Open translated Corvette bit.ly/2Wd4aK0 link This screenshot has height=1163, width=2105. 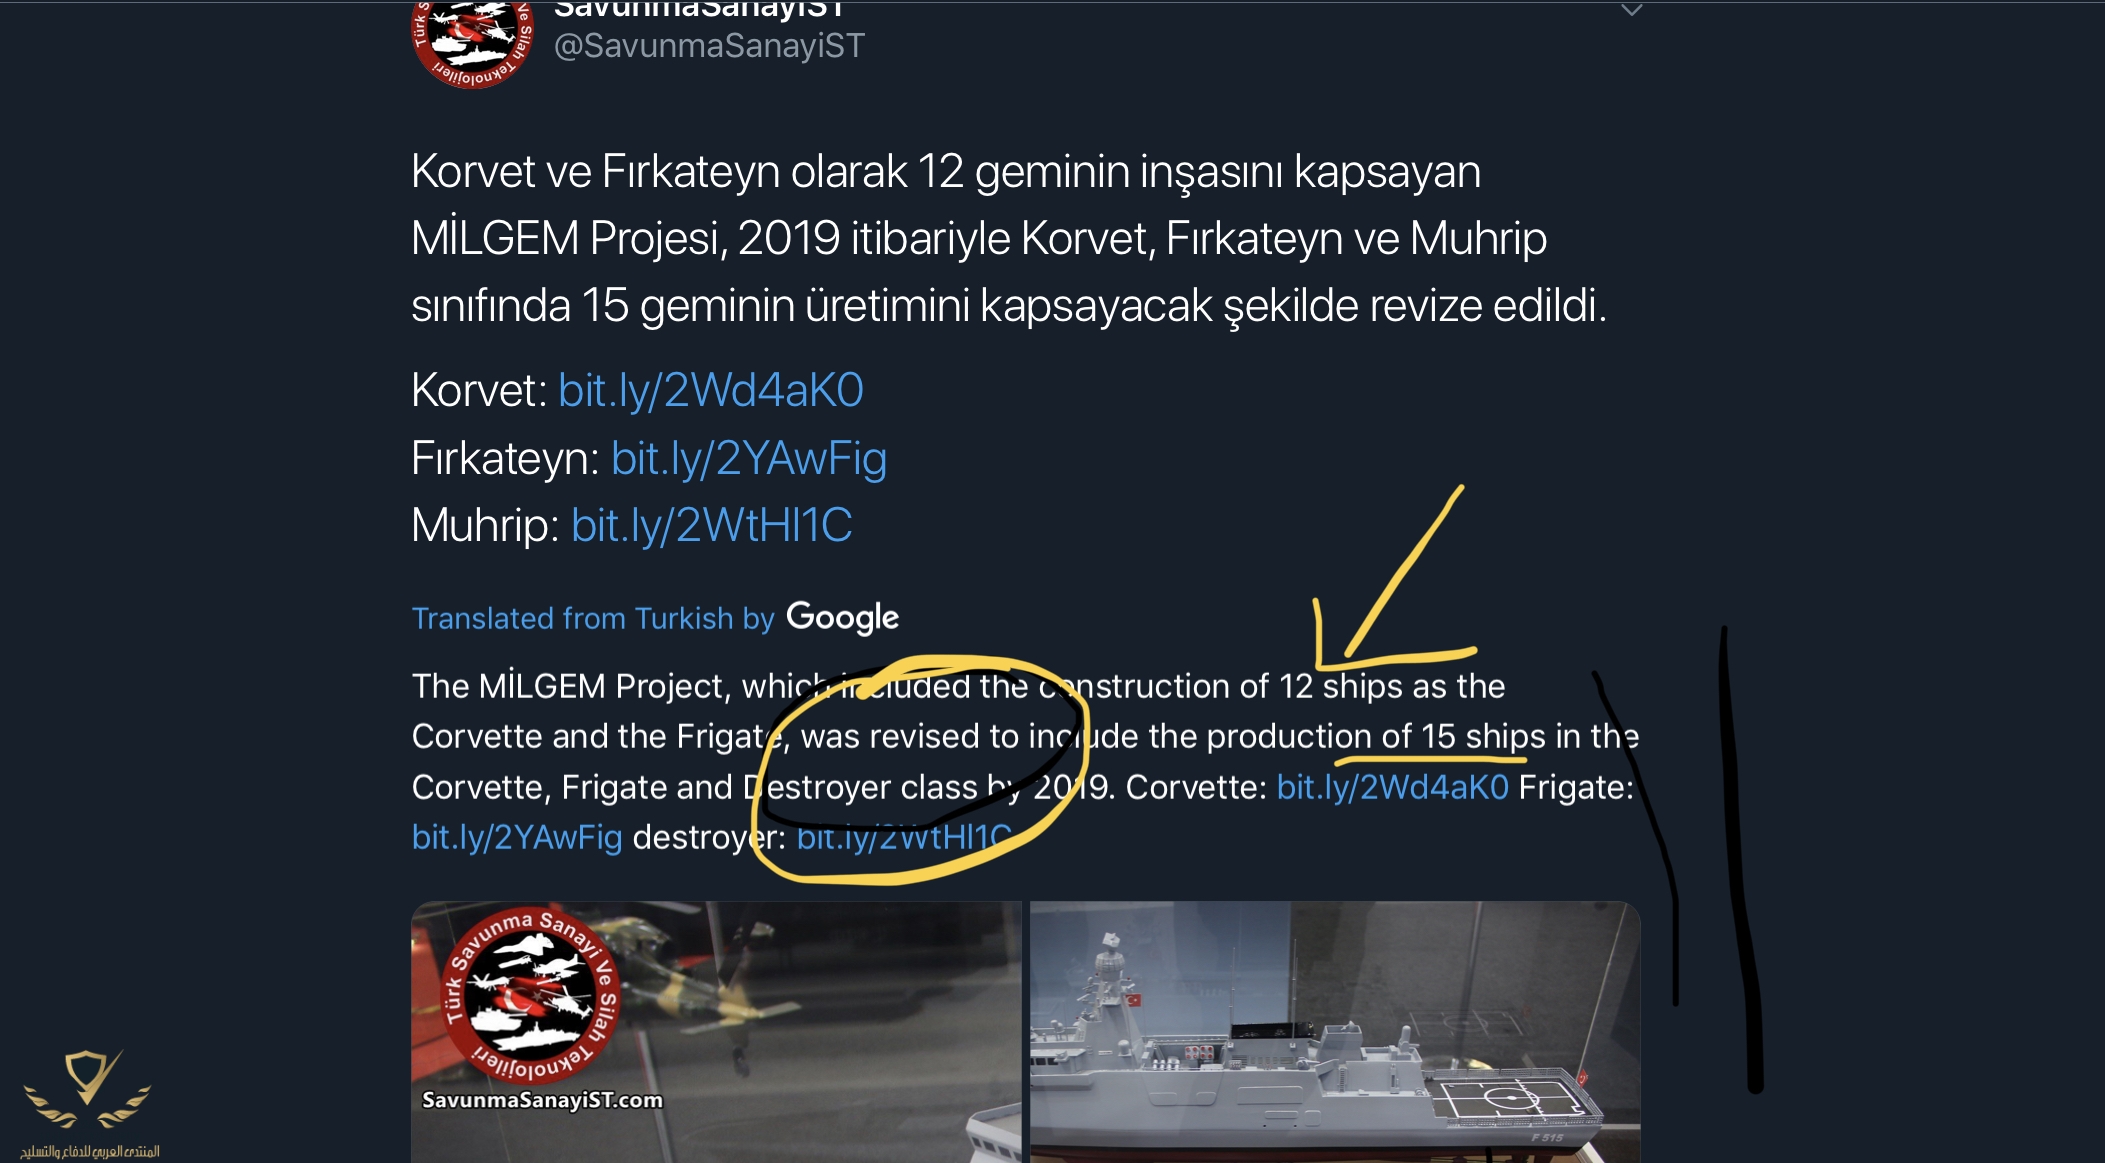[1392, 787]
